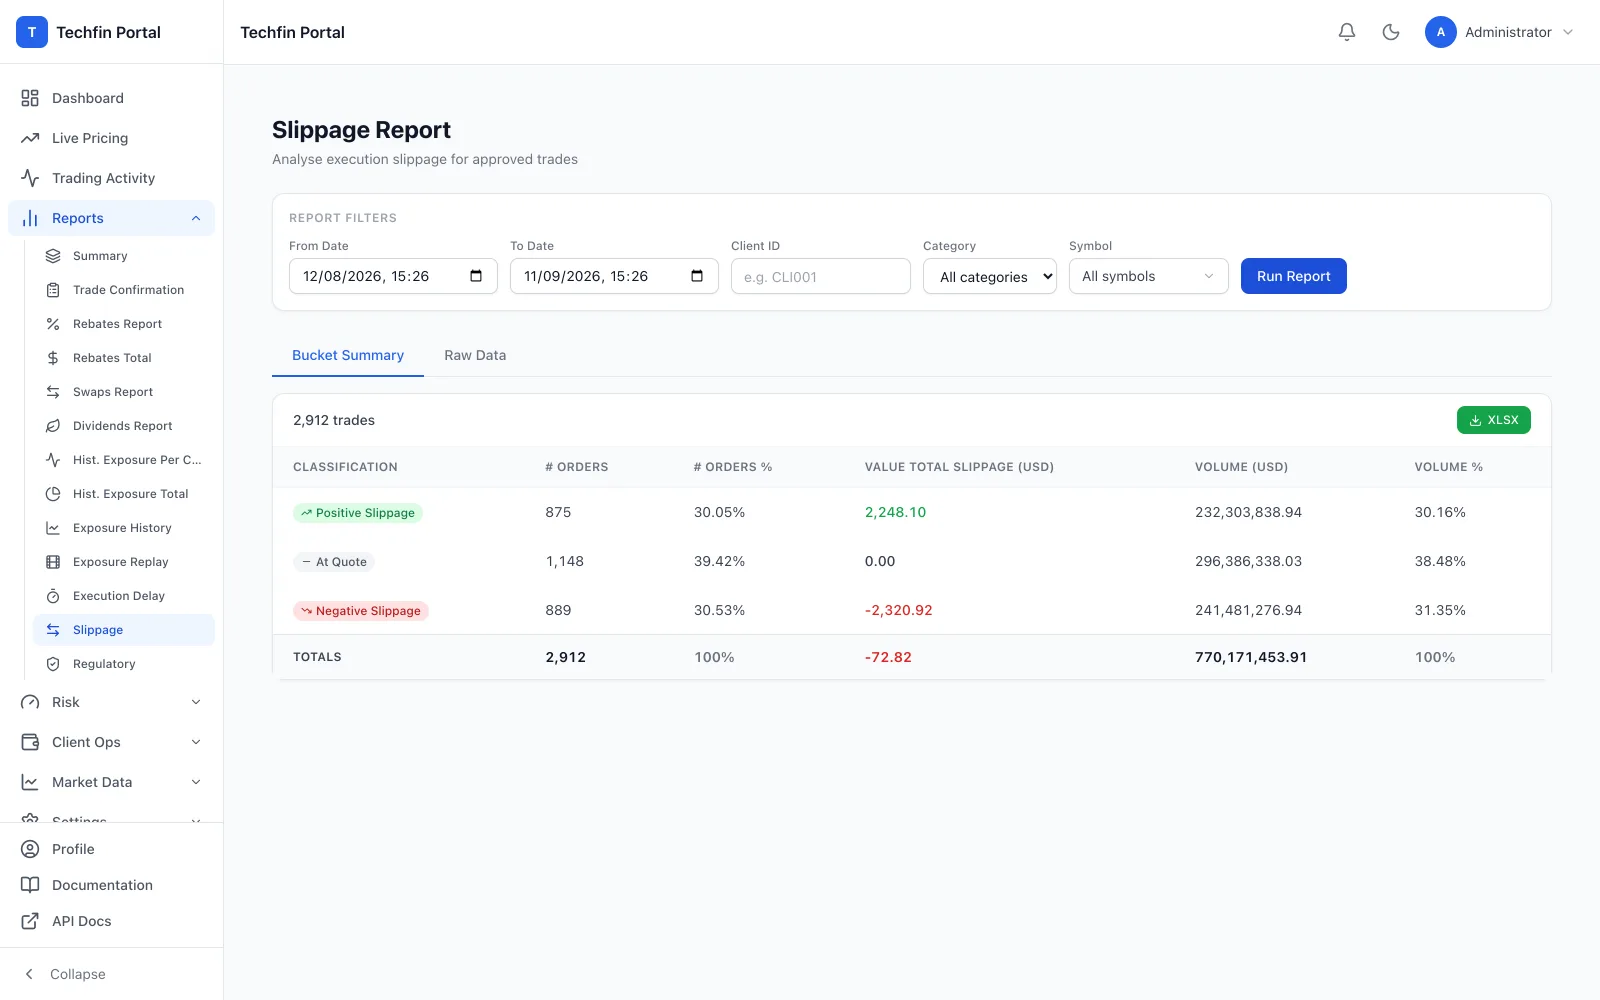The height and width of the screenshot is (1000, 1600).
Task: Click the Reports bar chart icon
Action: 30,218
